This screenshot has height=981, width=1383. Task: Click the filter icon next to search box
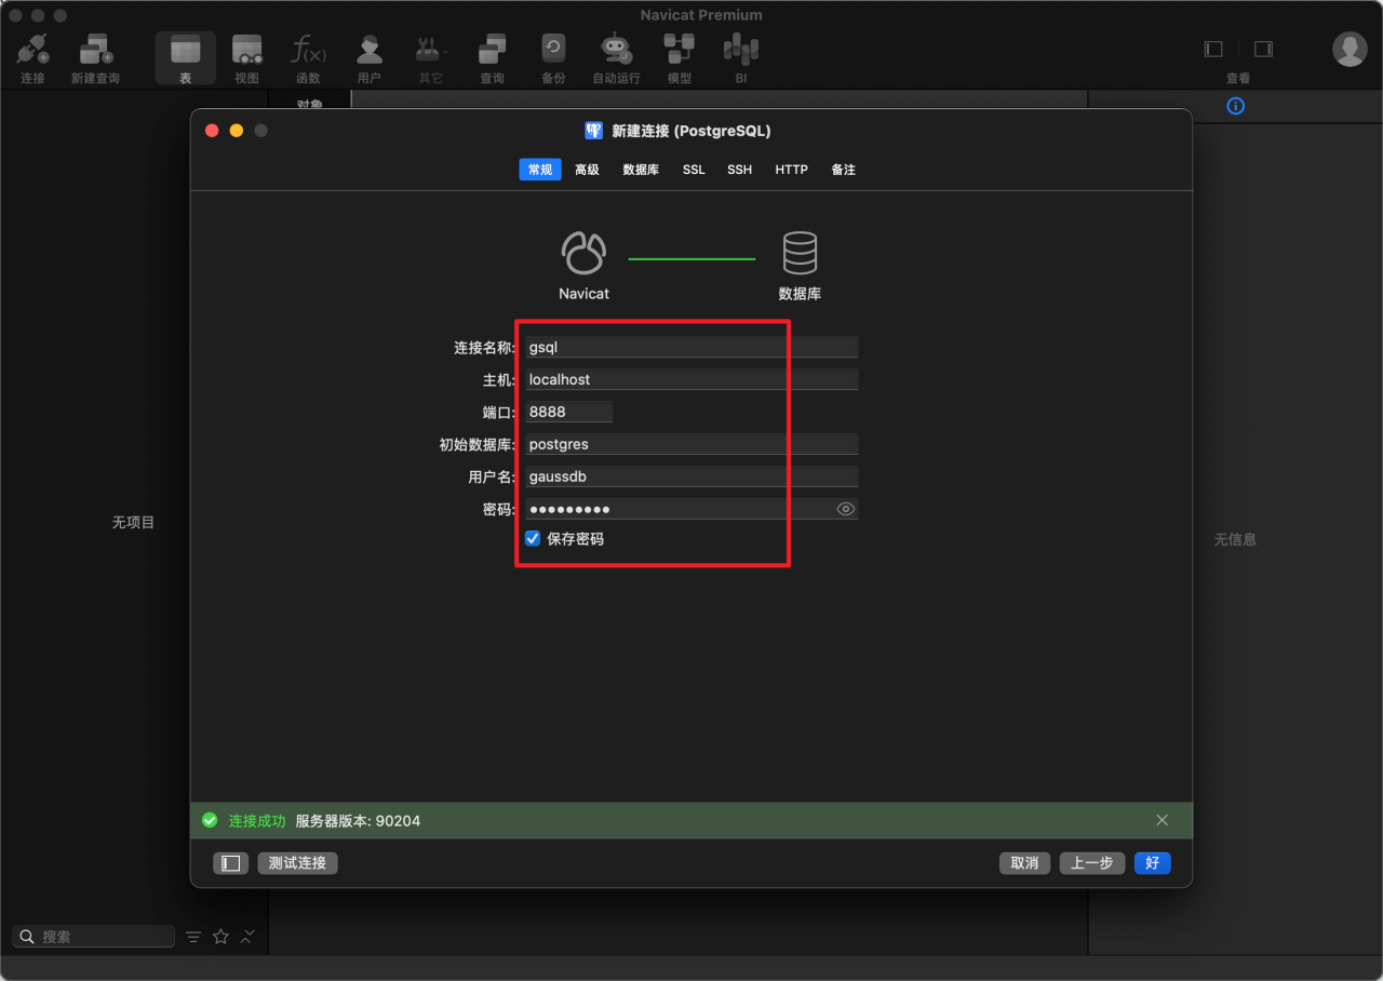(194, 937)
